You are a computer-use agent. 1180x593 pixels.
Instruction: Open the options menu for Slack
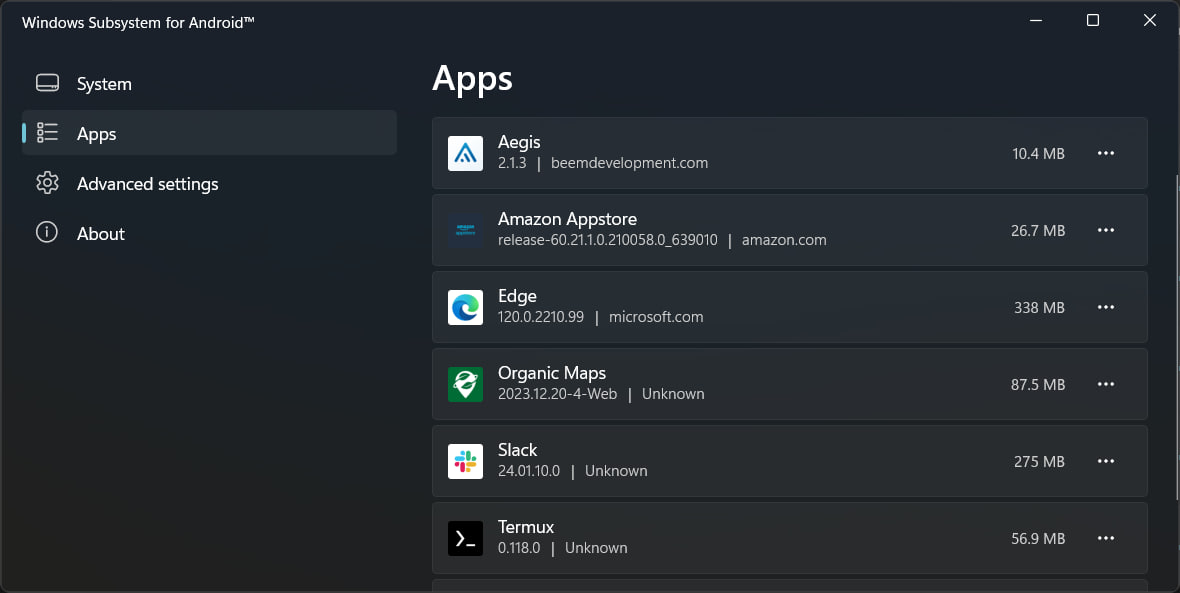[1106, 461]
